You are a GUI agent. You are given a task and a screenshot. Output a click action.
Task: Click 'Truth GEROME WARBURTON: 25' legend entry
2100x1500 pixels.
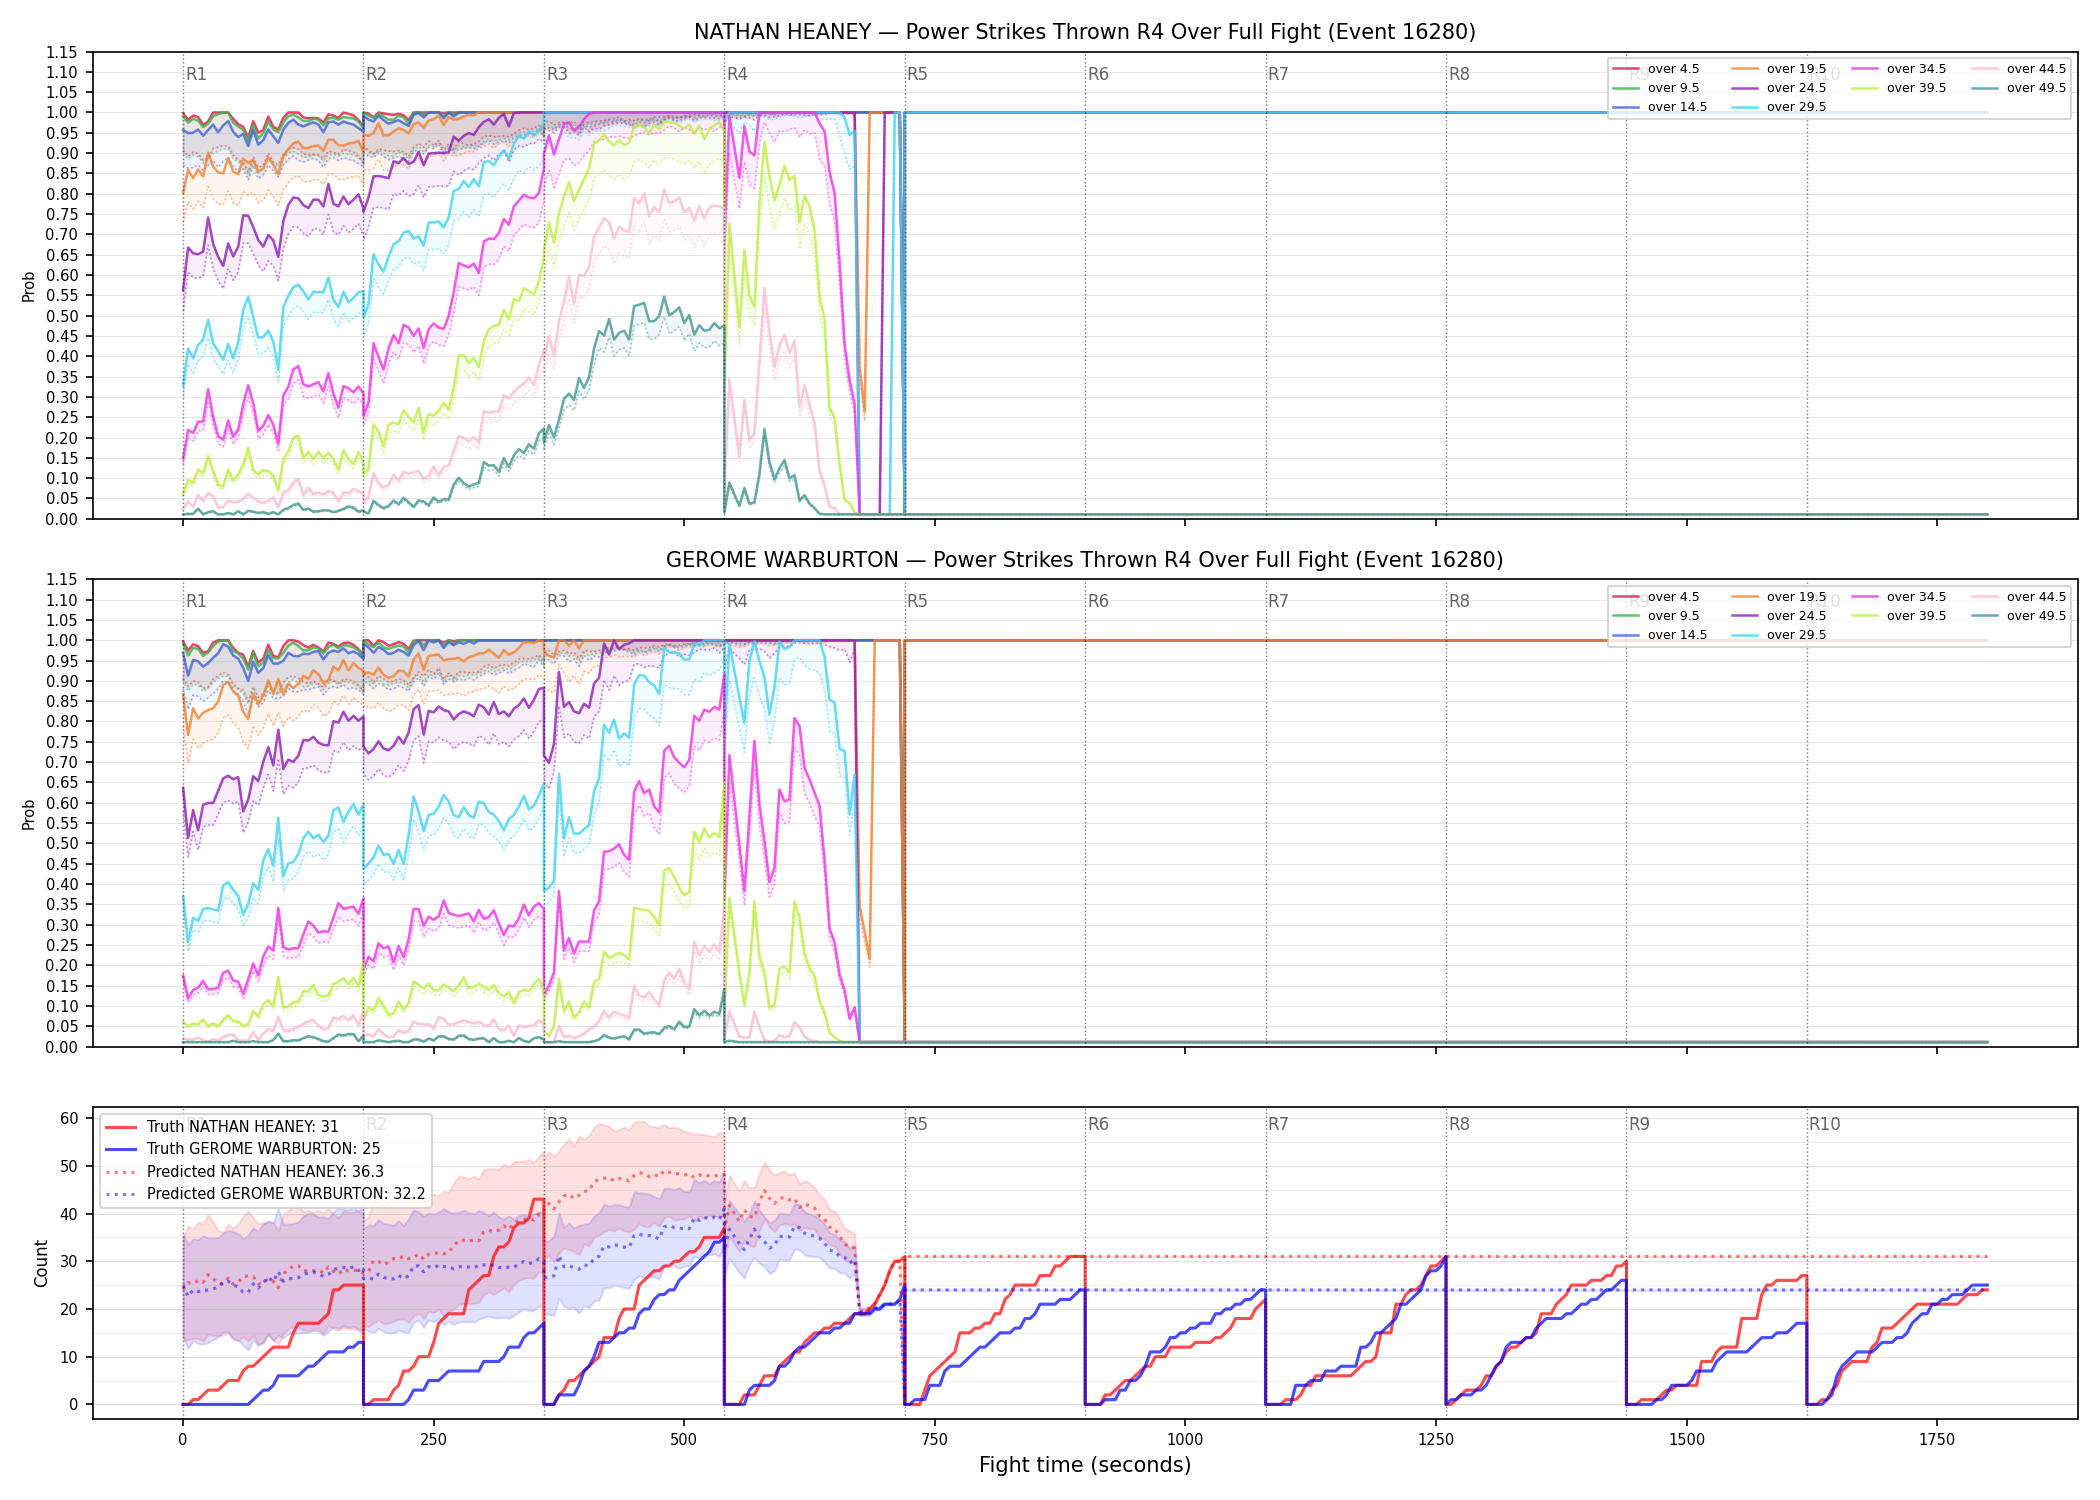coord(242,1149)
